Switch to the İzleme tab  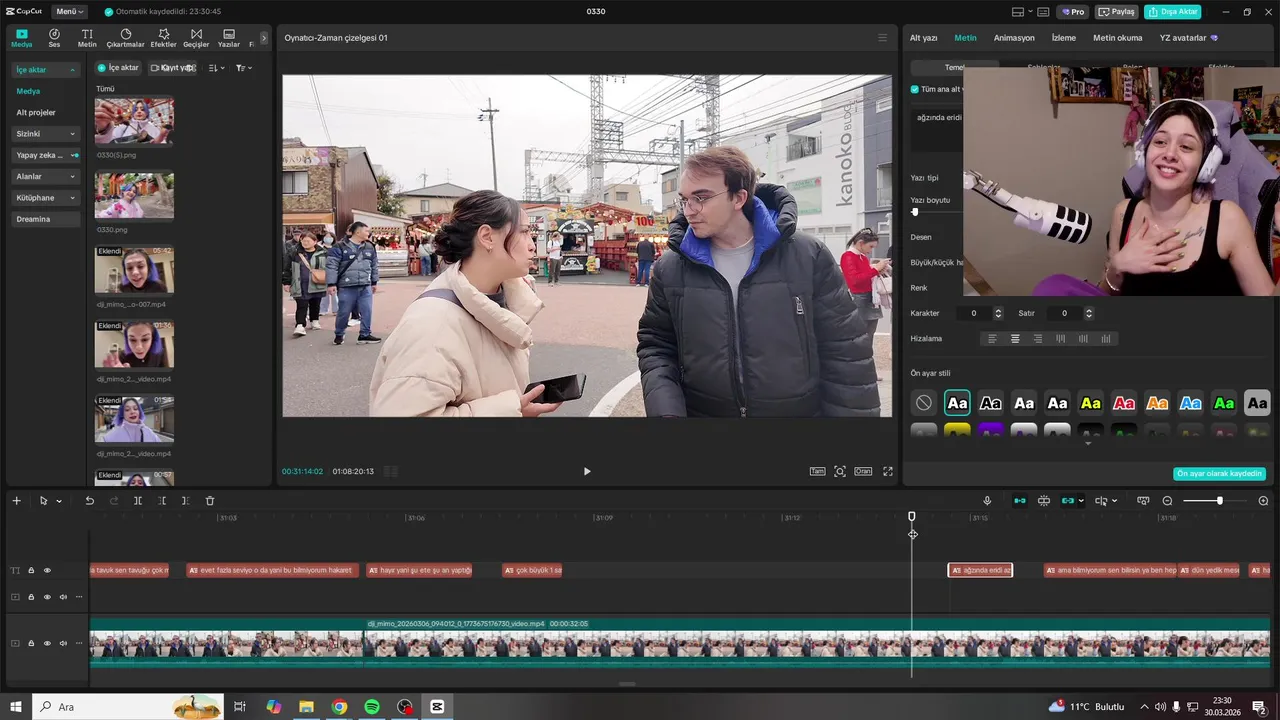click(1064, 38)
